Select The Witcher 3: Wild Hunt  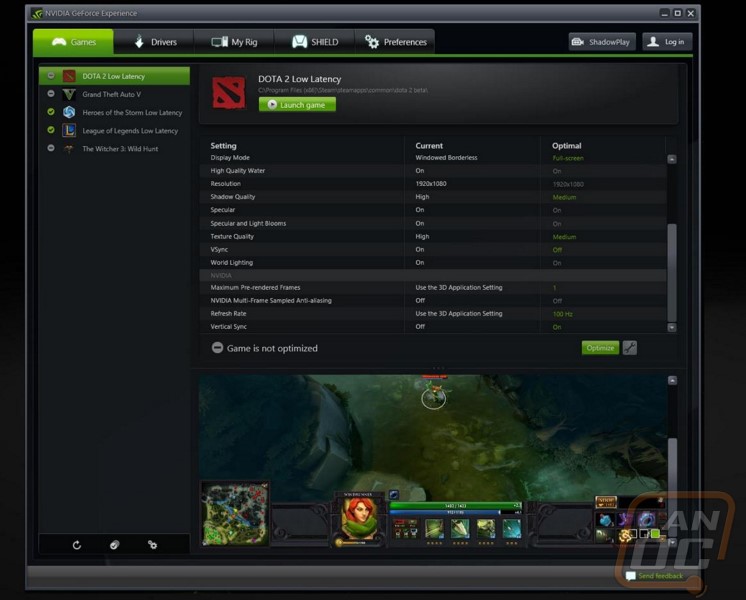coord(114,148)
